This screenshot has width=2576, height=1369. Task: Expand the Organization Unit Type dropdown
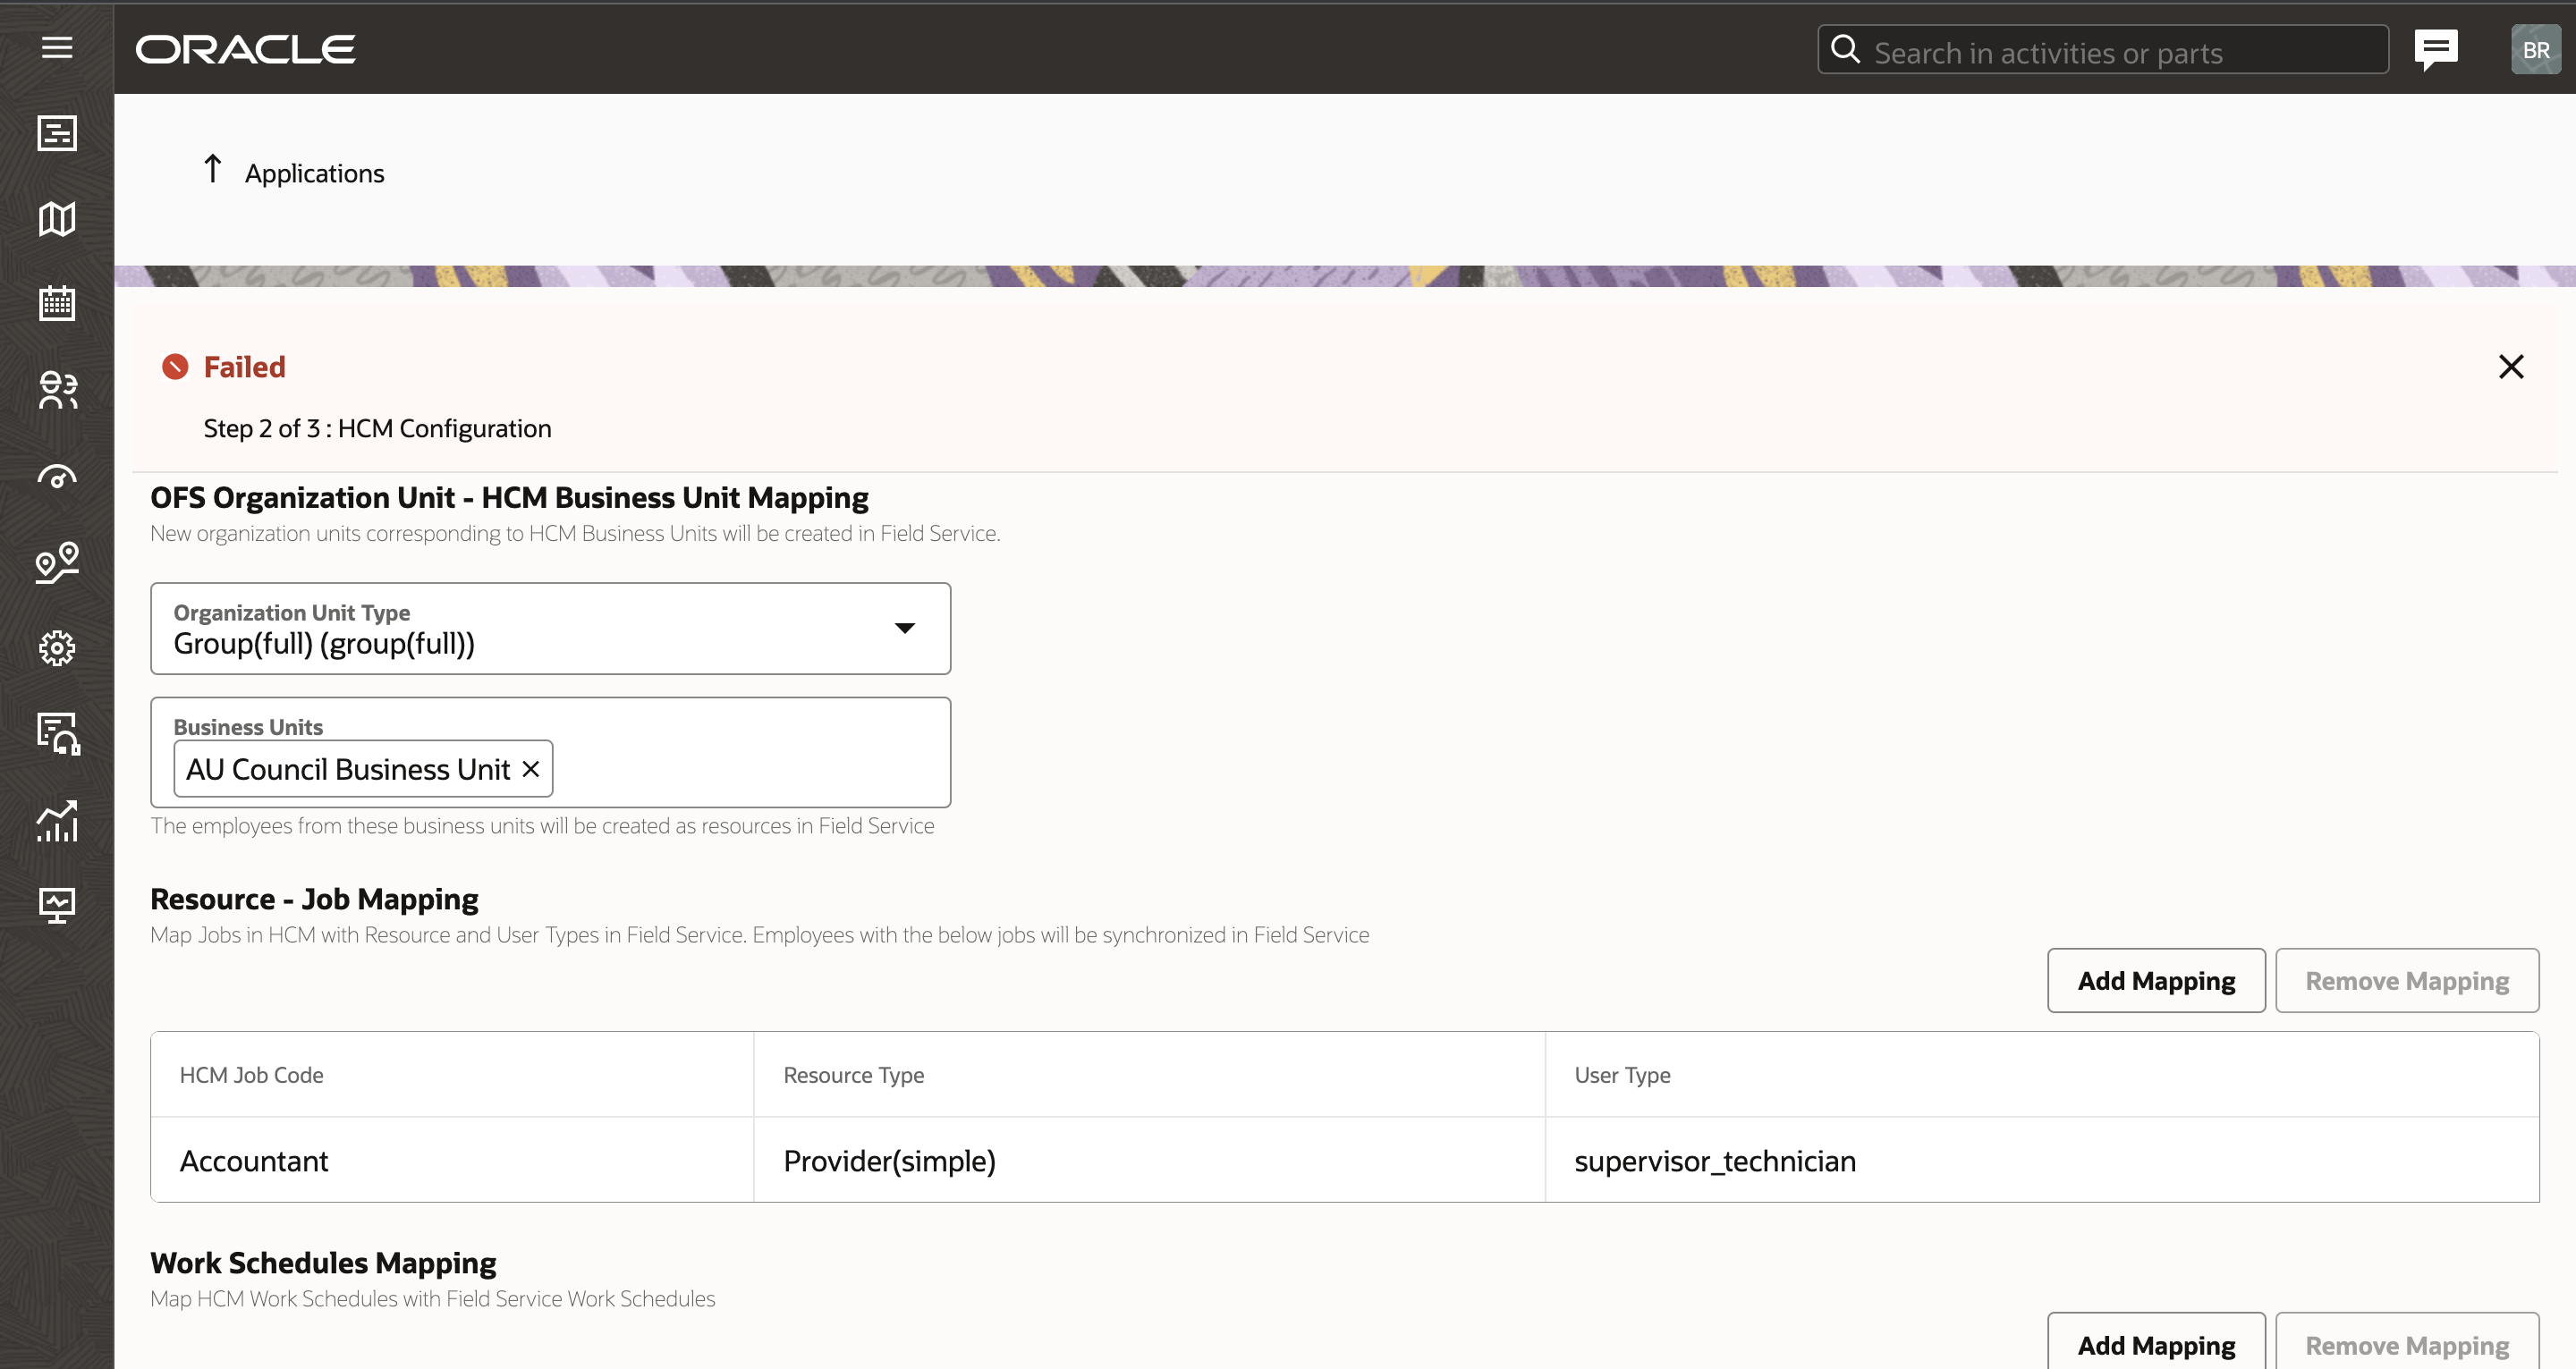pyautogui.click(x=904, y=628)
